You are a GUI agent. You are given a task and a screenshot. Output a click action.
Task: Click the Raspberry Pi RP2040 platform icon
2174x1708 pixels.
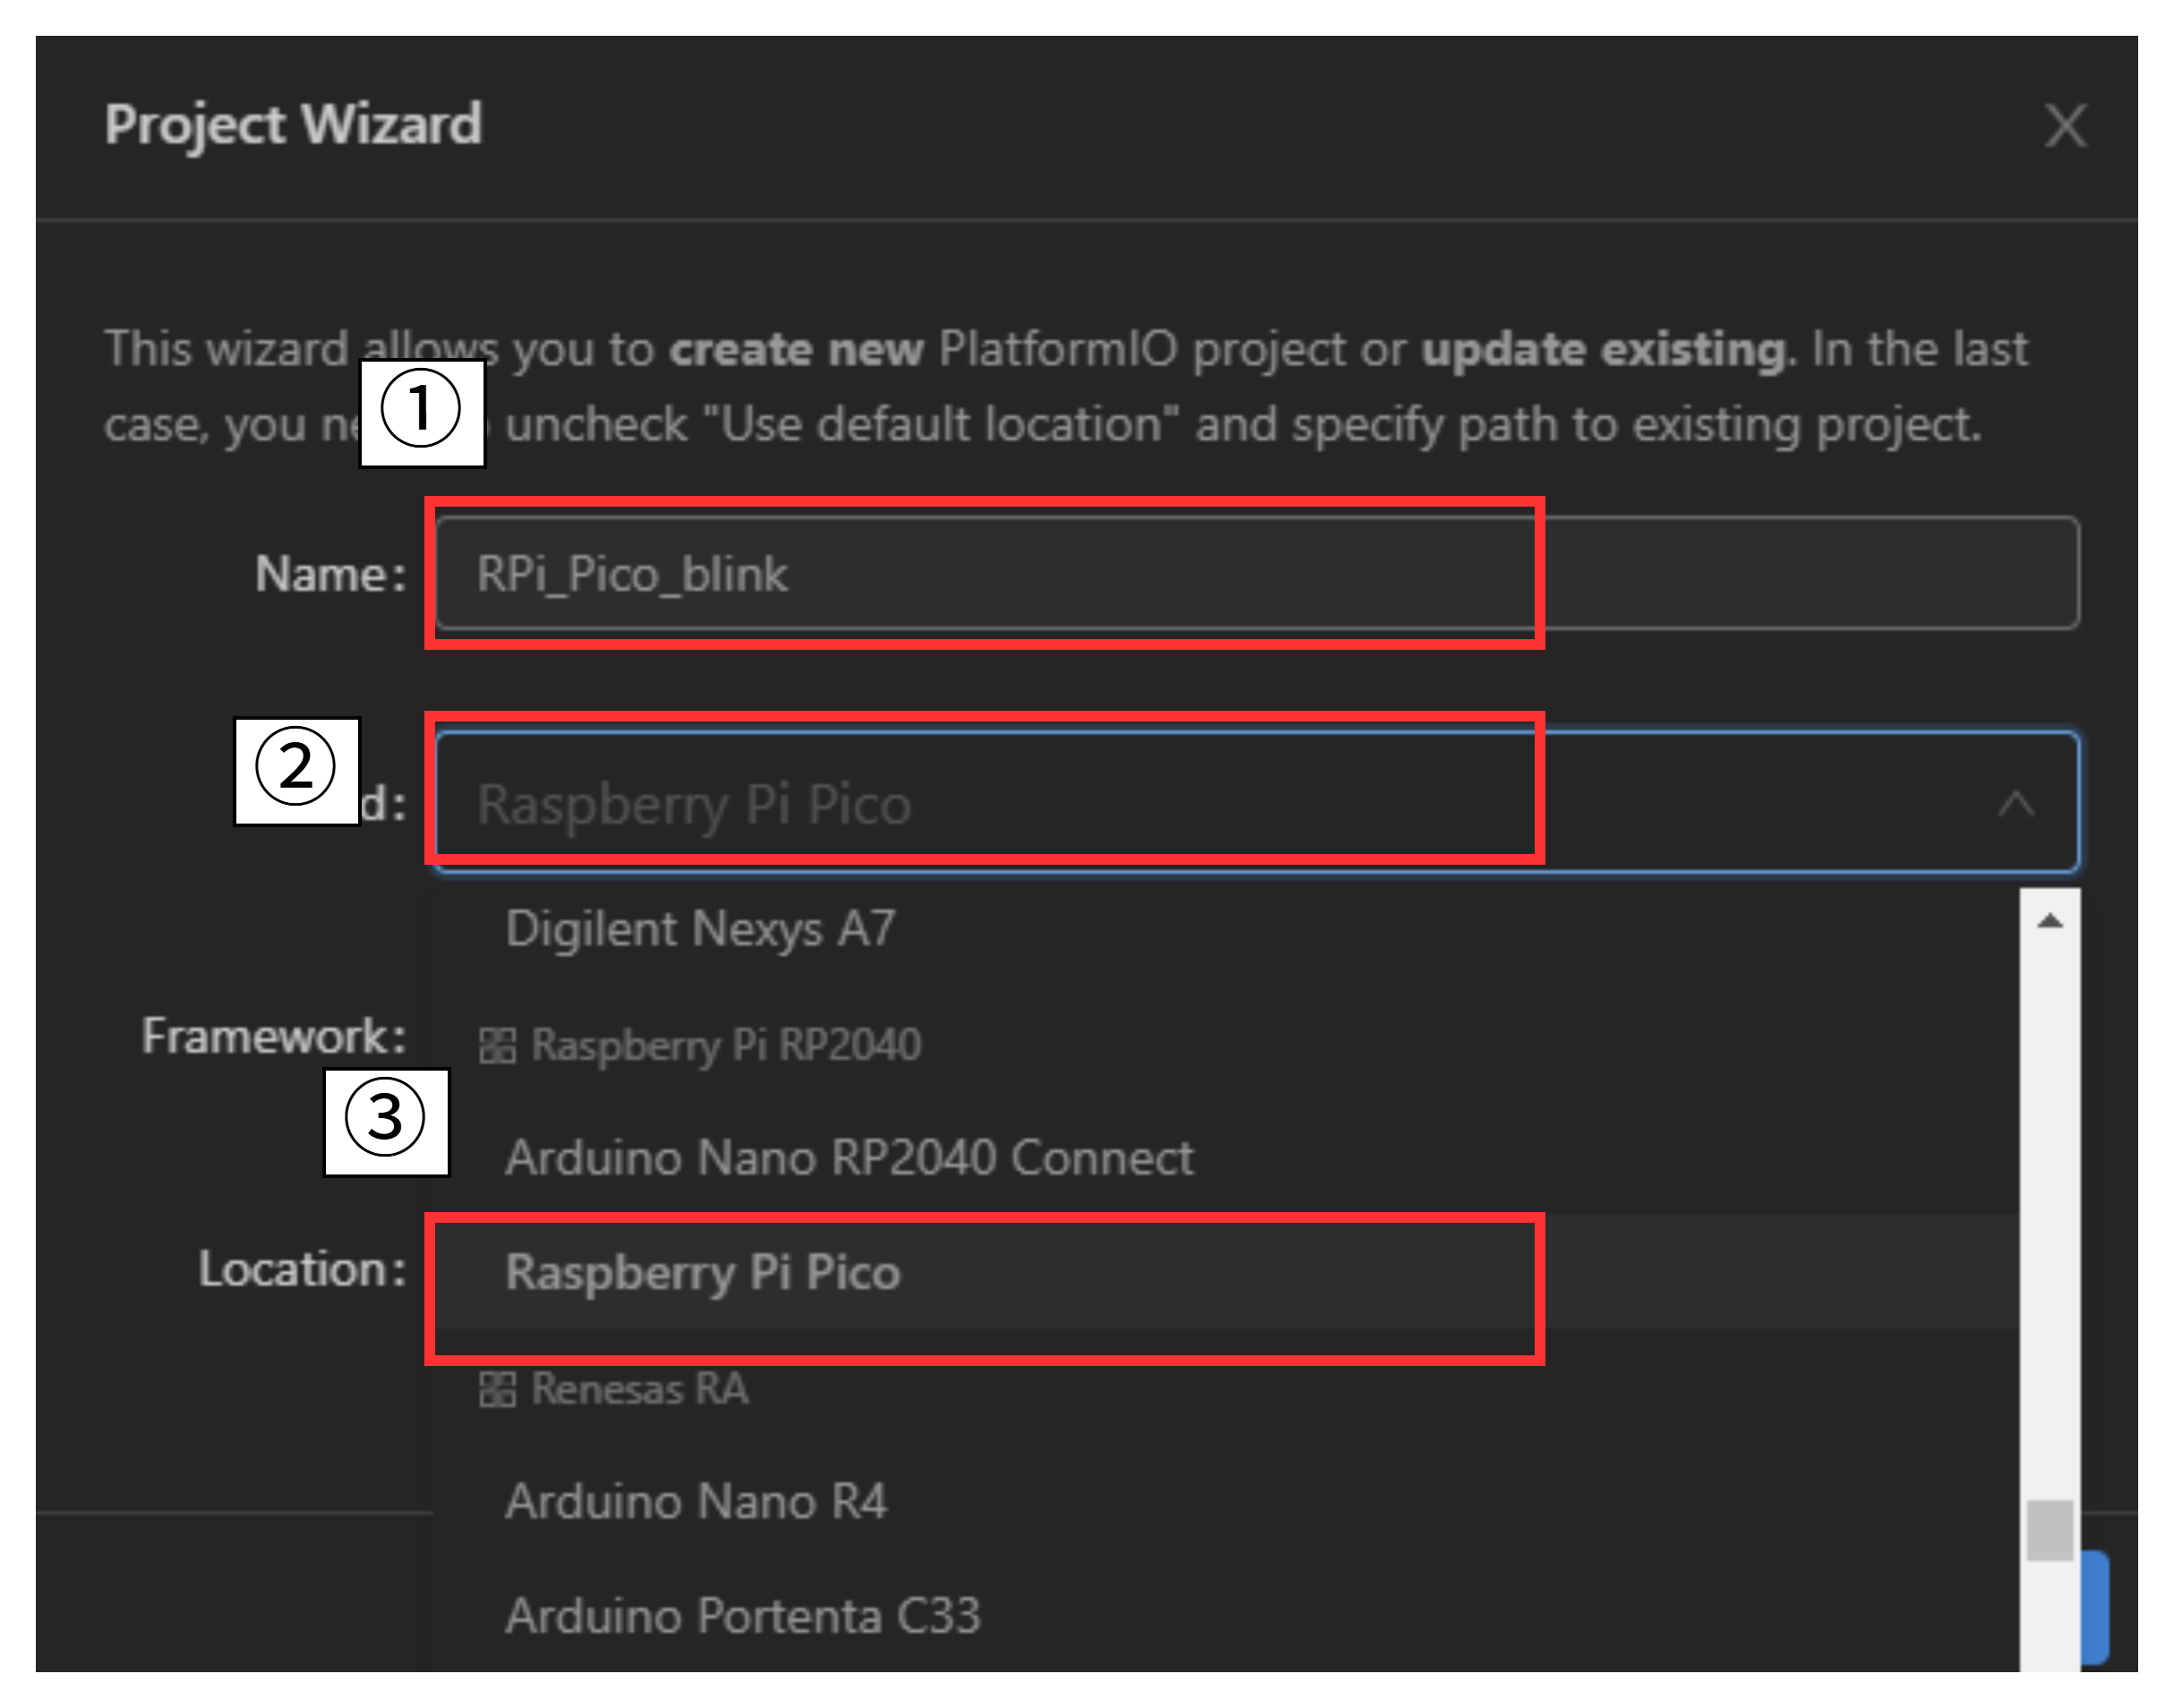497,1046
